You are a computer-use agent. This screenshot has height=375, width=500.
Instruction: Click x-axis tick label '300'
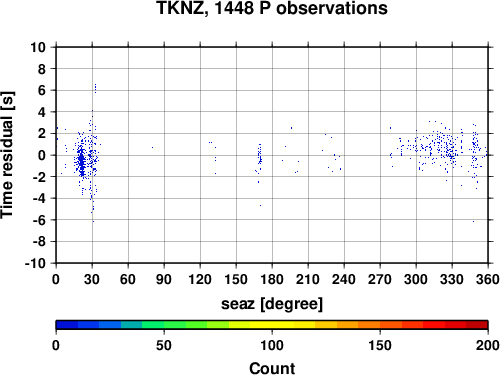(x=416, y=279)
